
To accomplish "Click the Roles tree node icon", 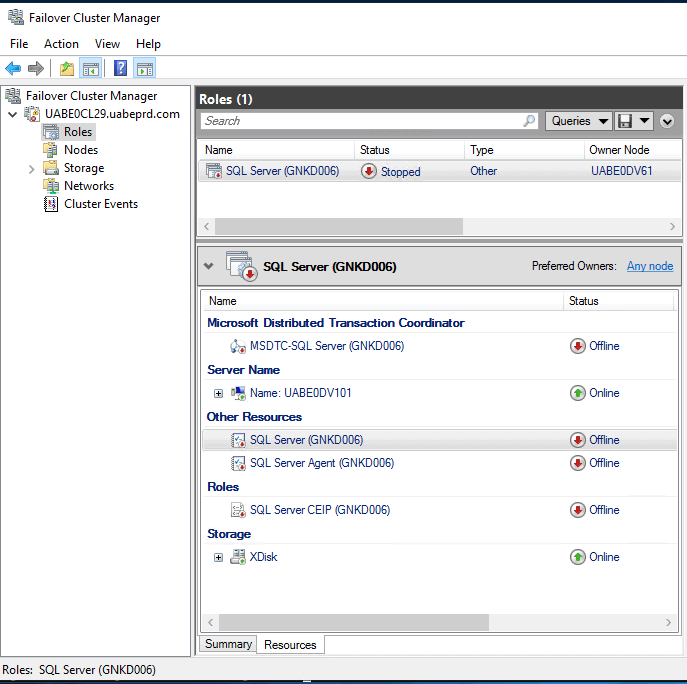I will click(x=51, y=132).
